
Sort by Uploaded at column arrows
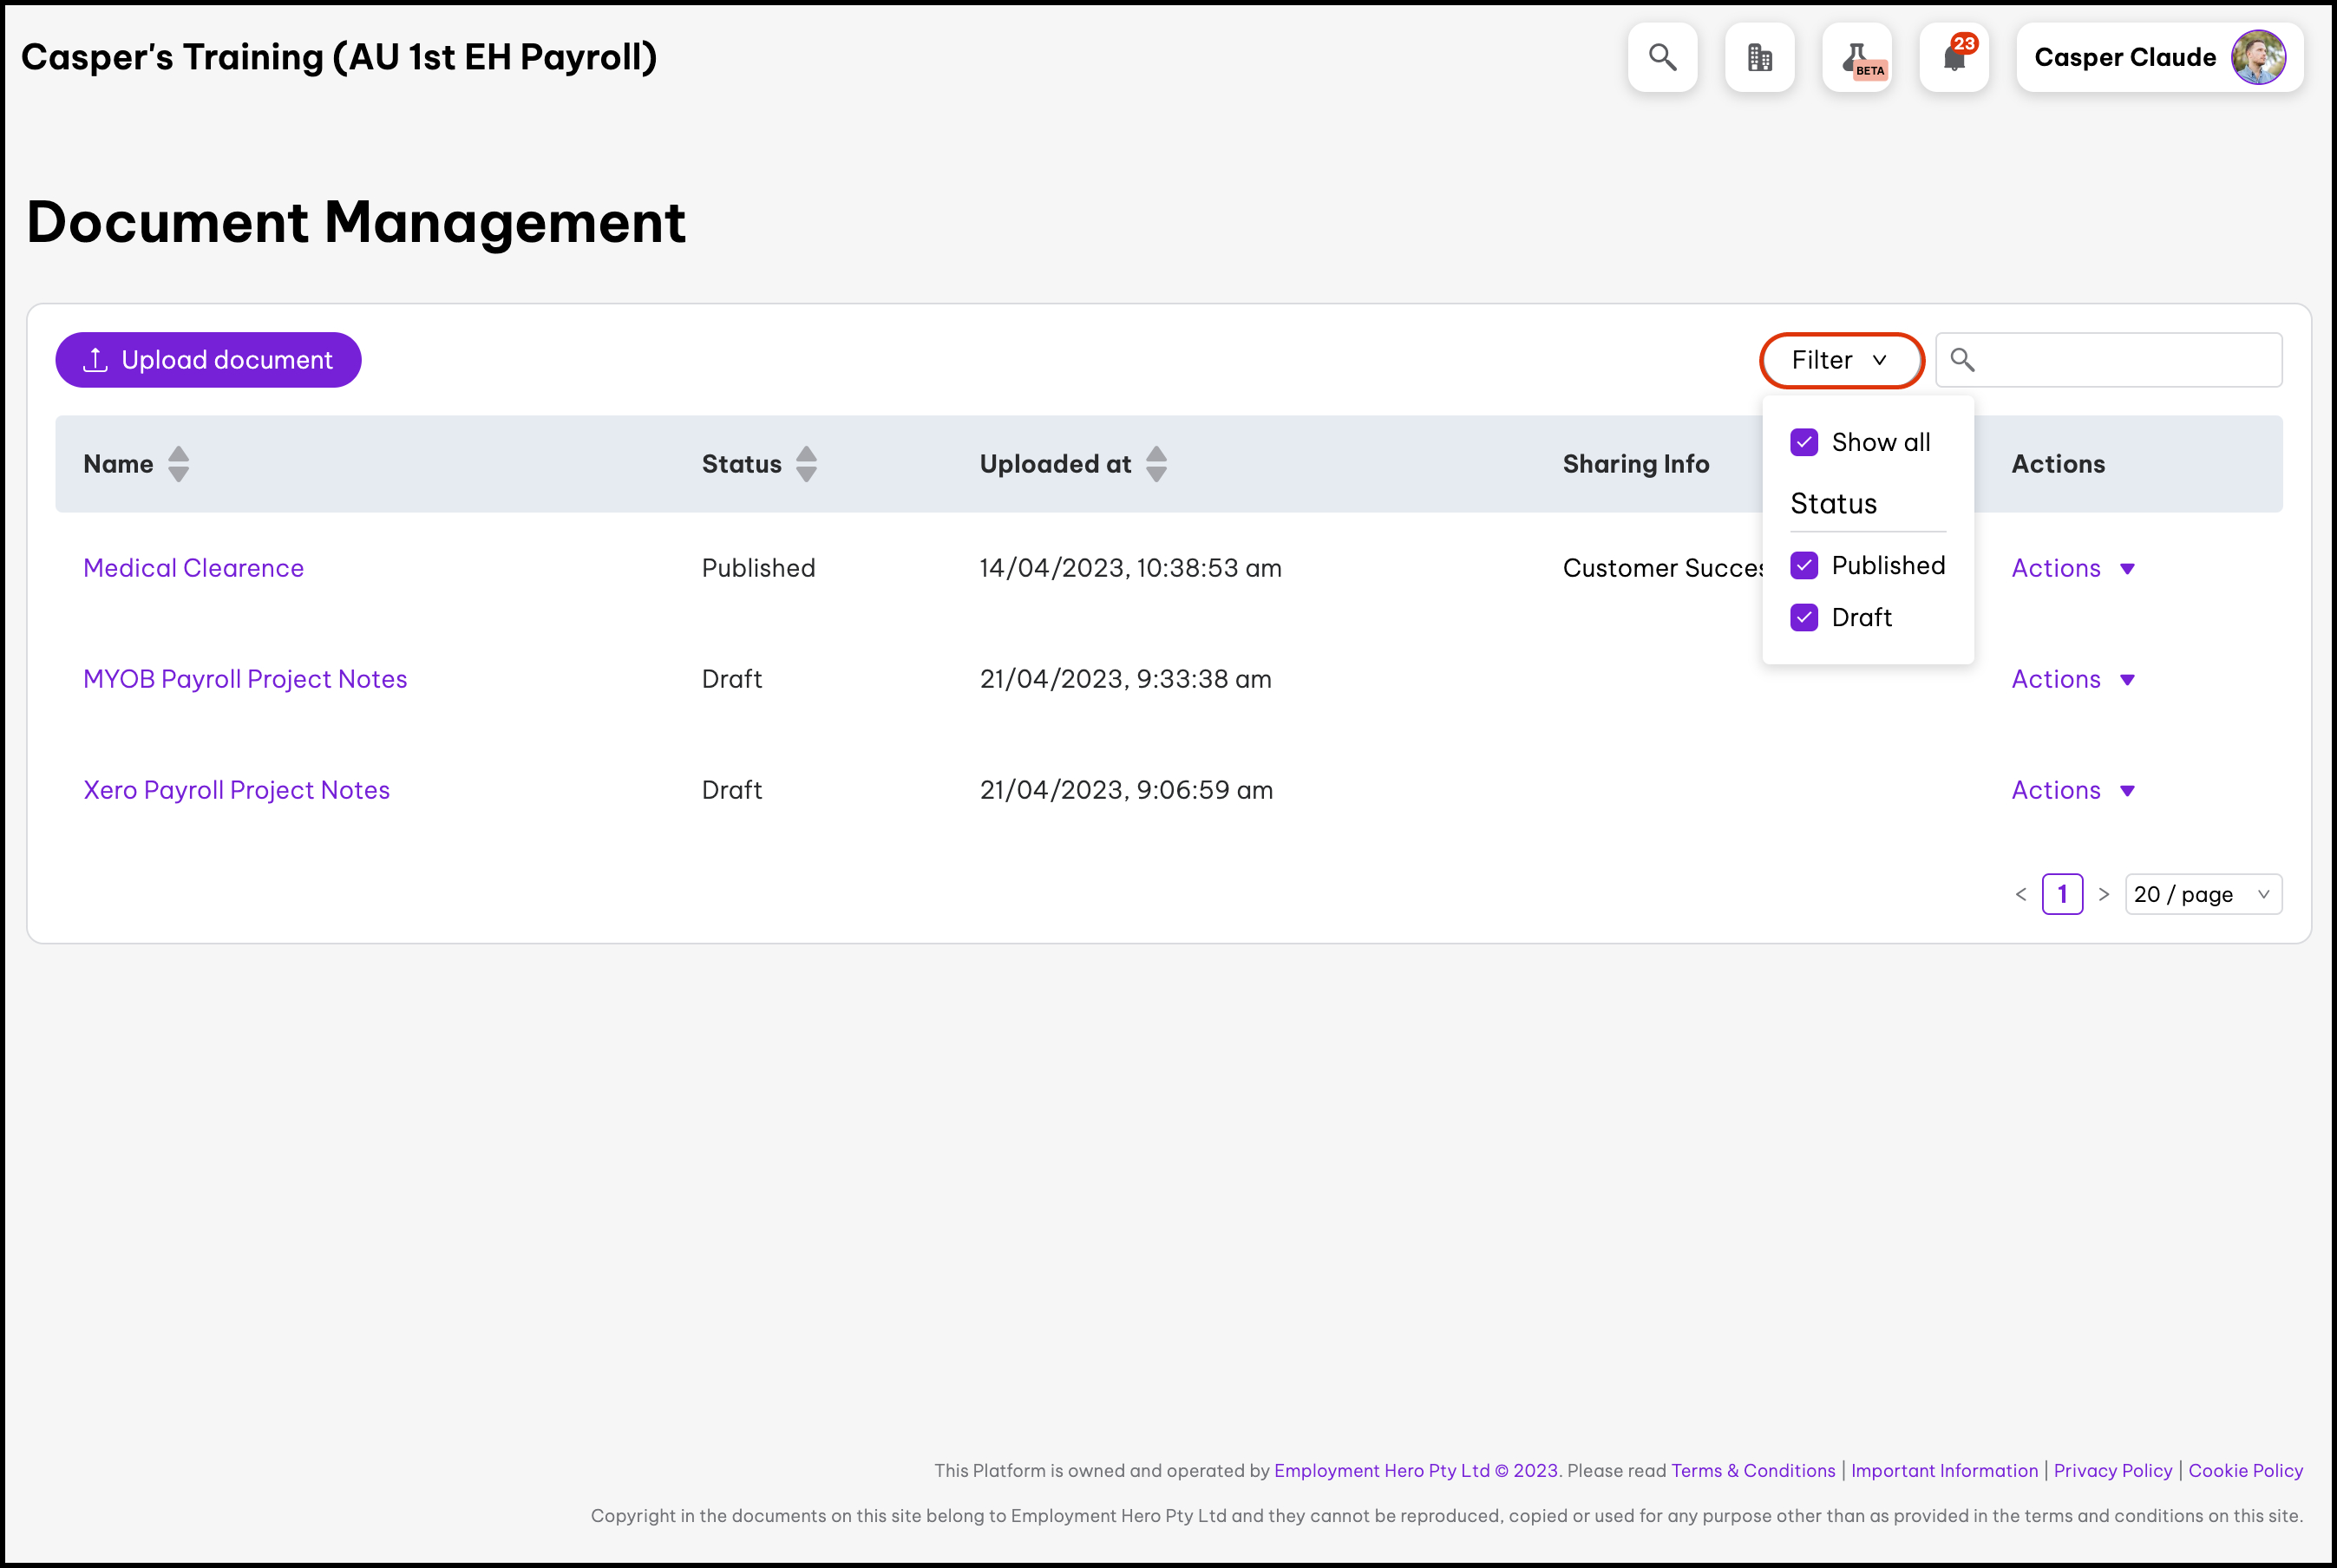pos(1156,464)
